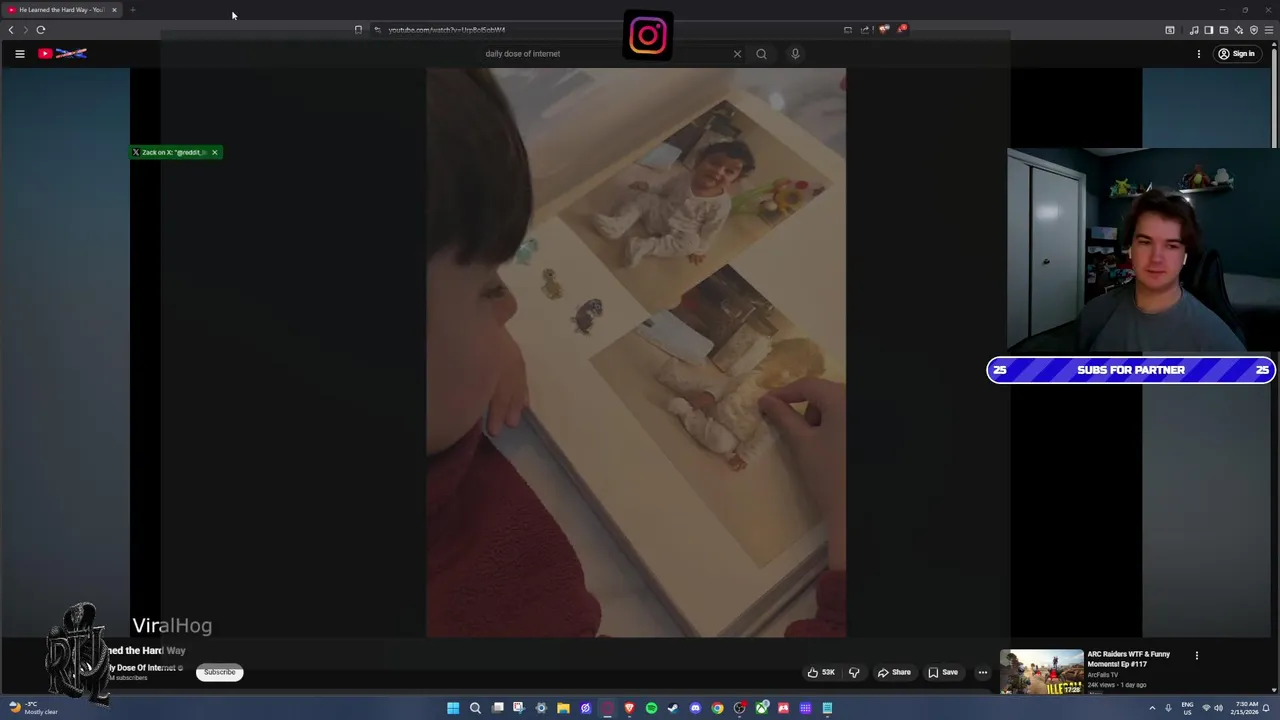
Task: Open volume control in system tray
Action: (1218, 708)
